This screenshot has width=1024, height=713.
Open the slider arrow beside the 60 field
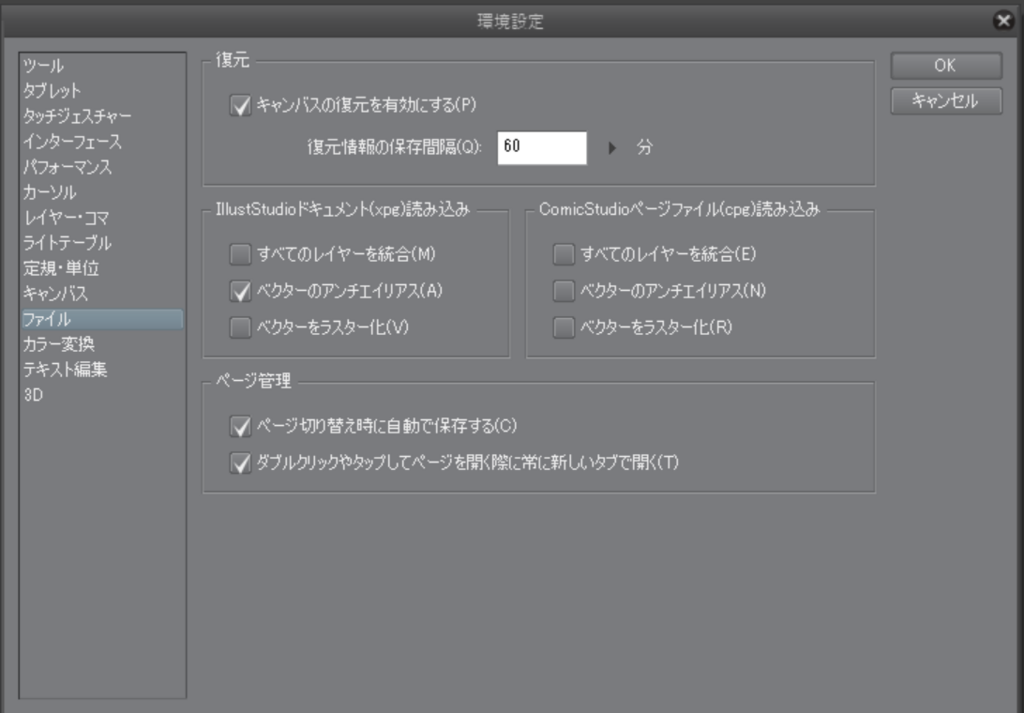(x=612, y=148)
